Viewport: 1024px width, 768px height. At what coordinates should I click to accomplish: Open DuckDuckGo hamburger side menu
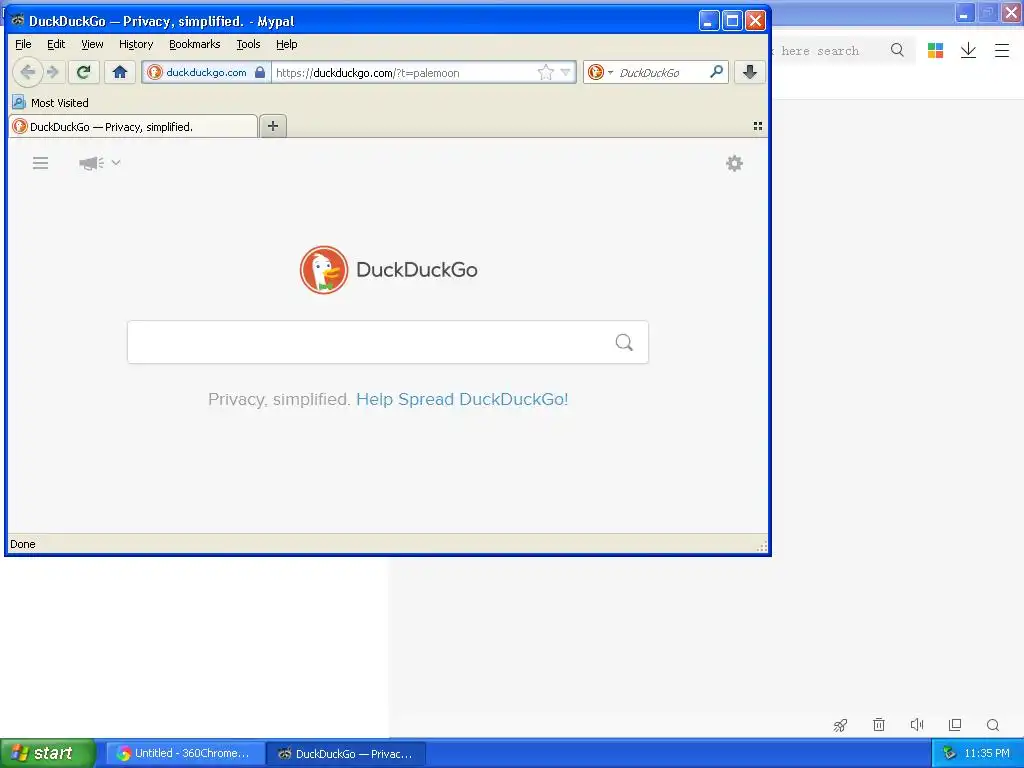40,163
